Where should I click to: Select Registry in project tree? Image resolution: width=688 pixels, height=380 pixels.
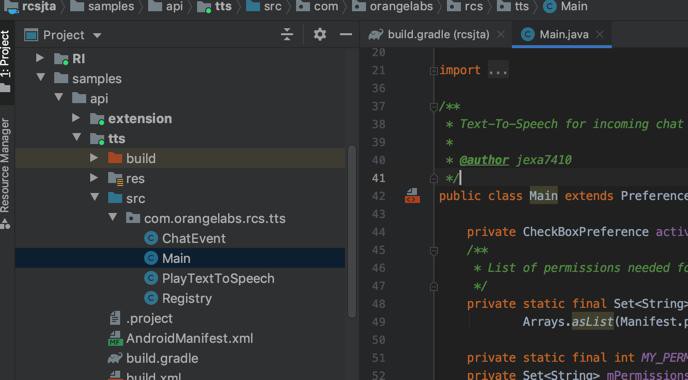(187, 298)
